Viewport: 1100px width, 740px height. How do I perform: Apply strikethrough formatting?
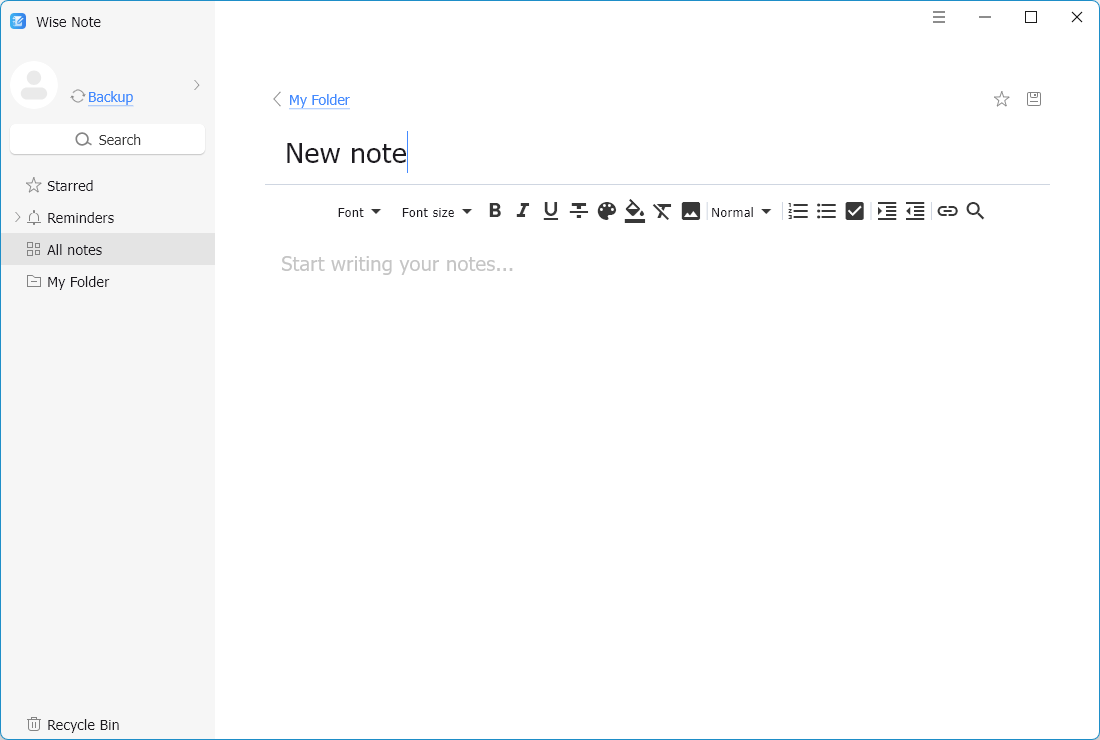(x=578, y=211)
